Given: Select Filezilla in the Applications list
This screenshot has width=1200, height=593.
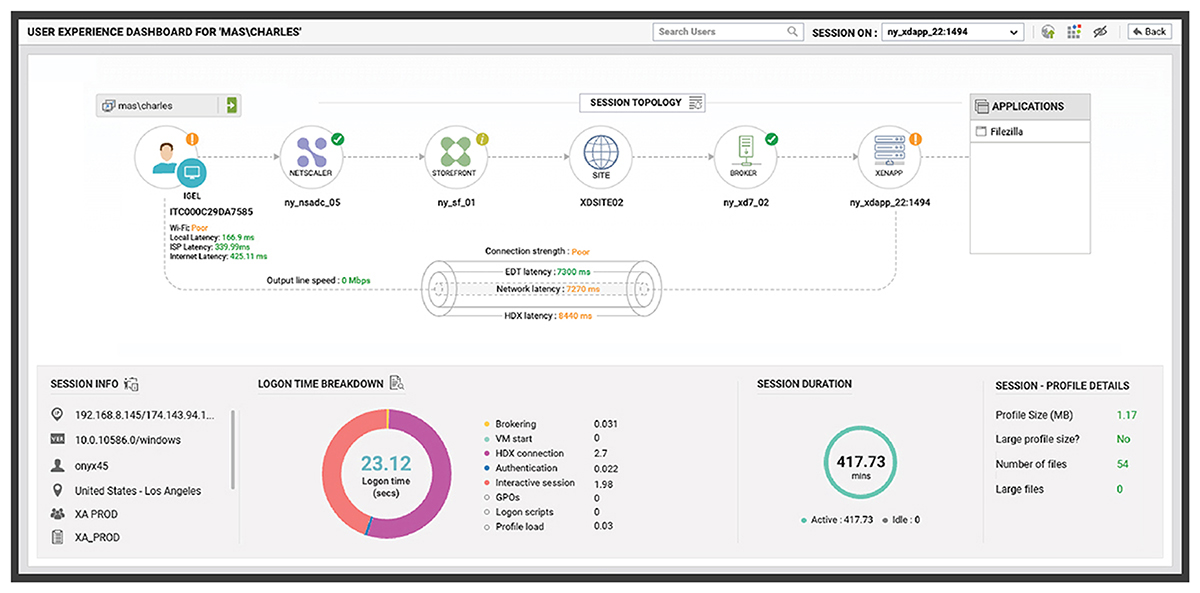Looking at the screenshot, I should 1007,131.
